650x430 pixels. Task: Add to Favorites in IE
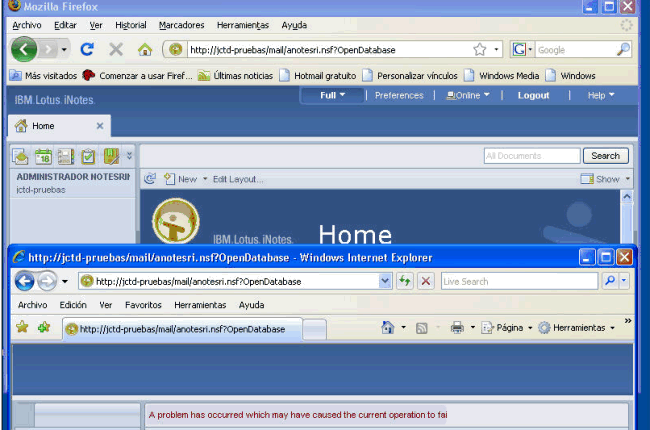[x=44, y=327]
